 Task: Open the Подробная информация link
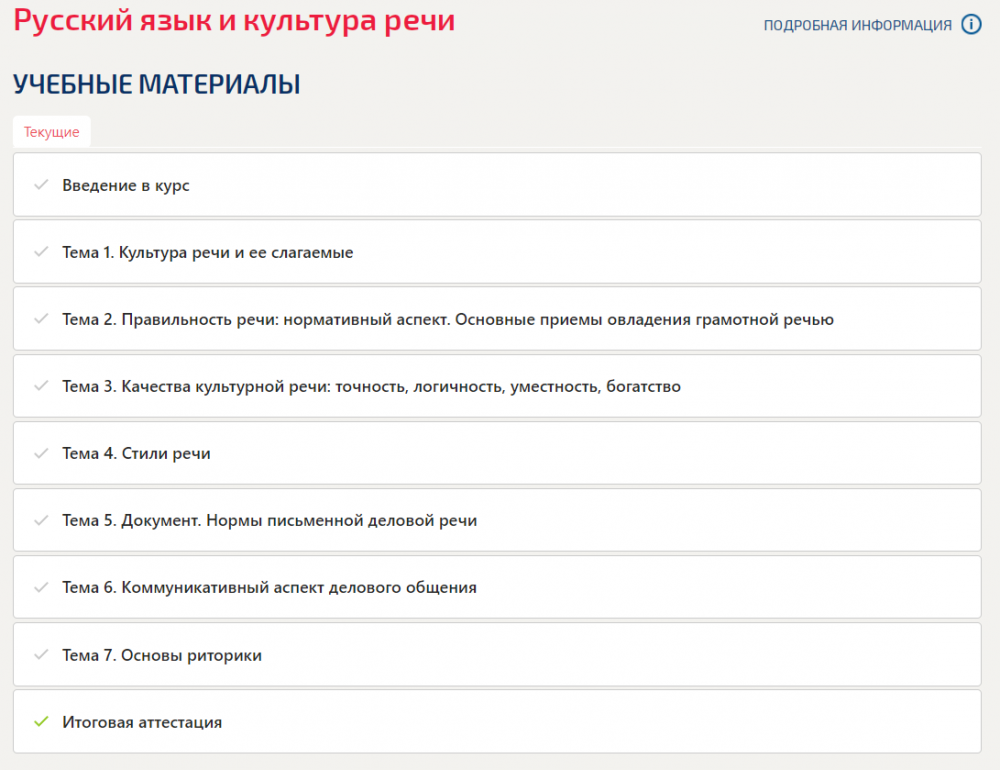click(857, 26)
